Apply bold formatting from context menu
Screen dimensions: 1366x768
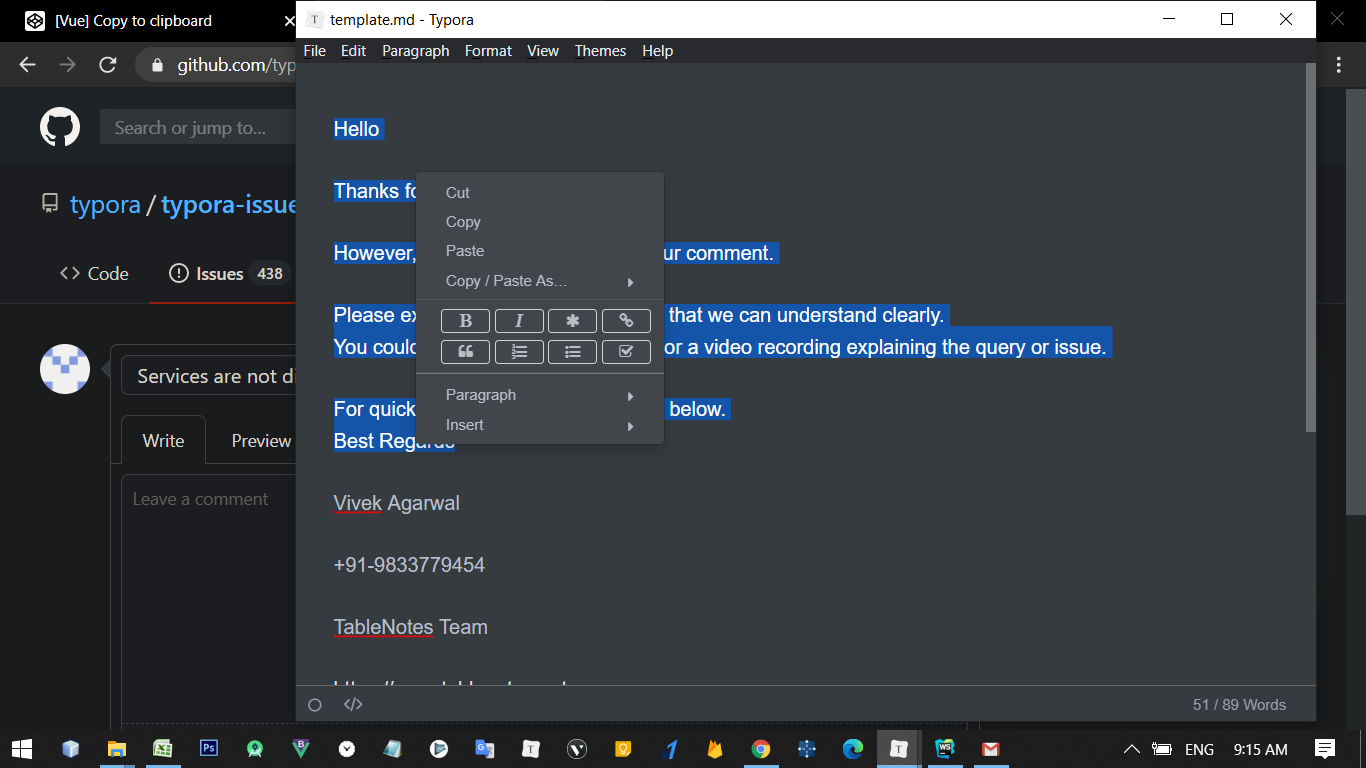pos(465,320)
